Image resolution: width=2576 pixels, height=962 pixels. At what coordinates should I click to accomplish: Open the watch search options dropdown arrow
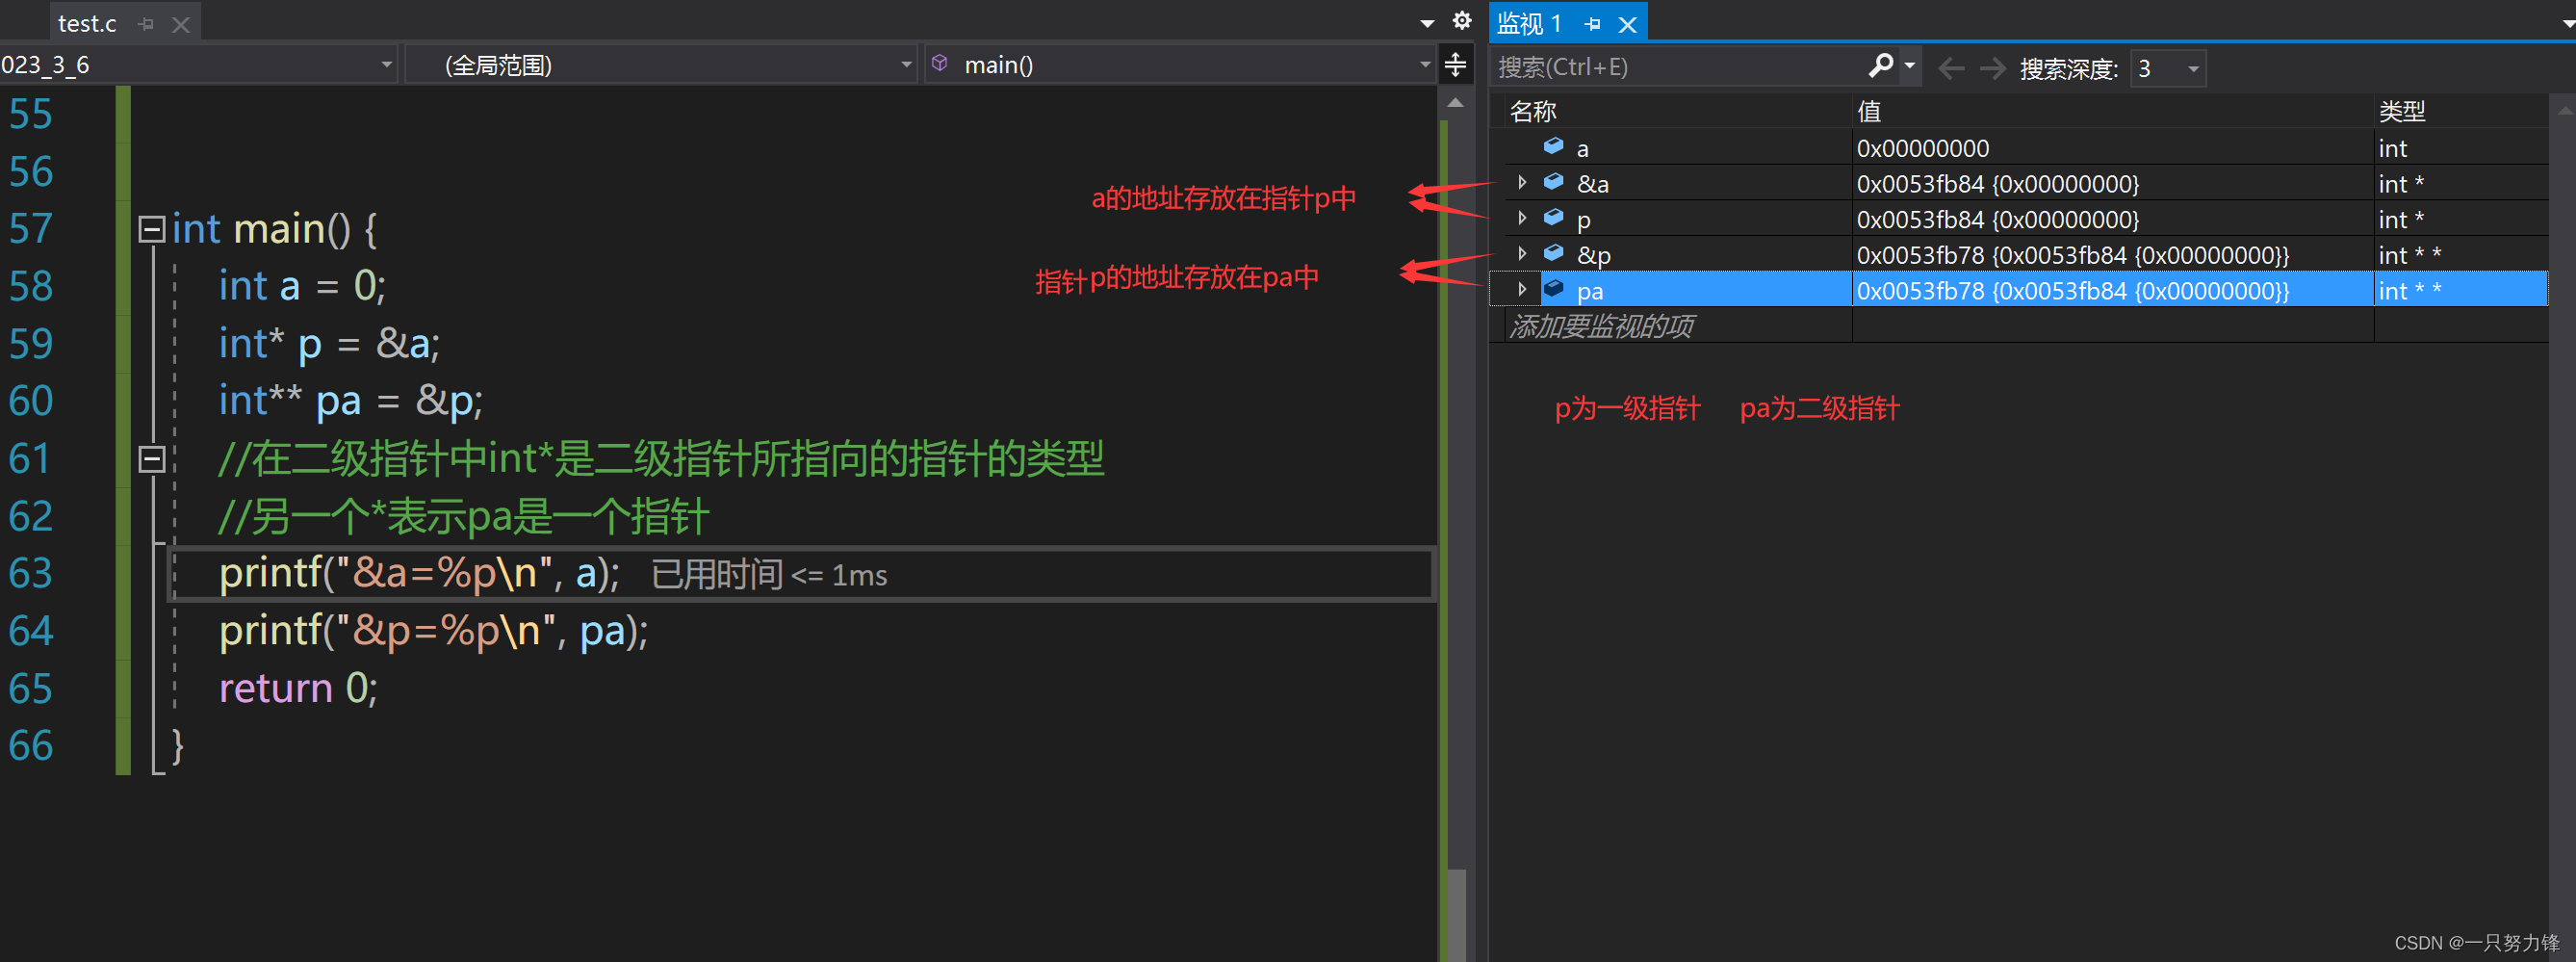(1909, 66)
